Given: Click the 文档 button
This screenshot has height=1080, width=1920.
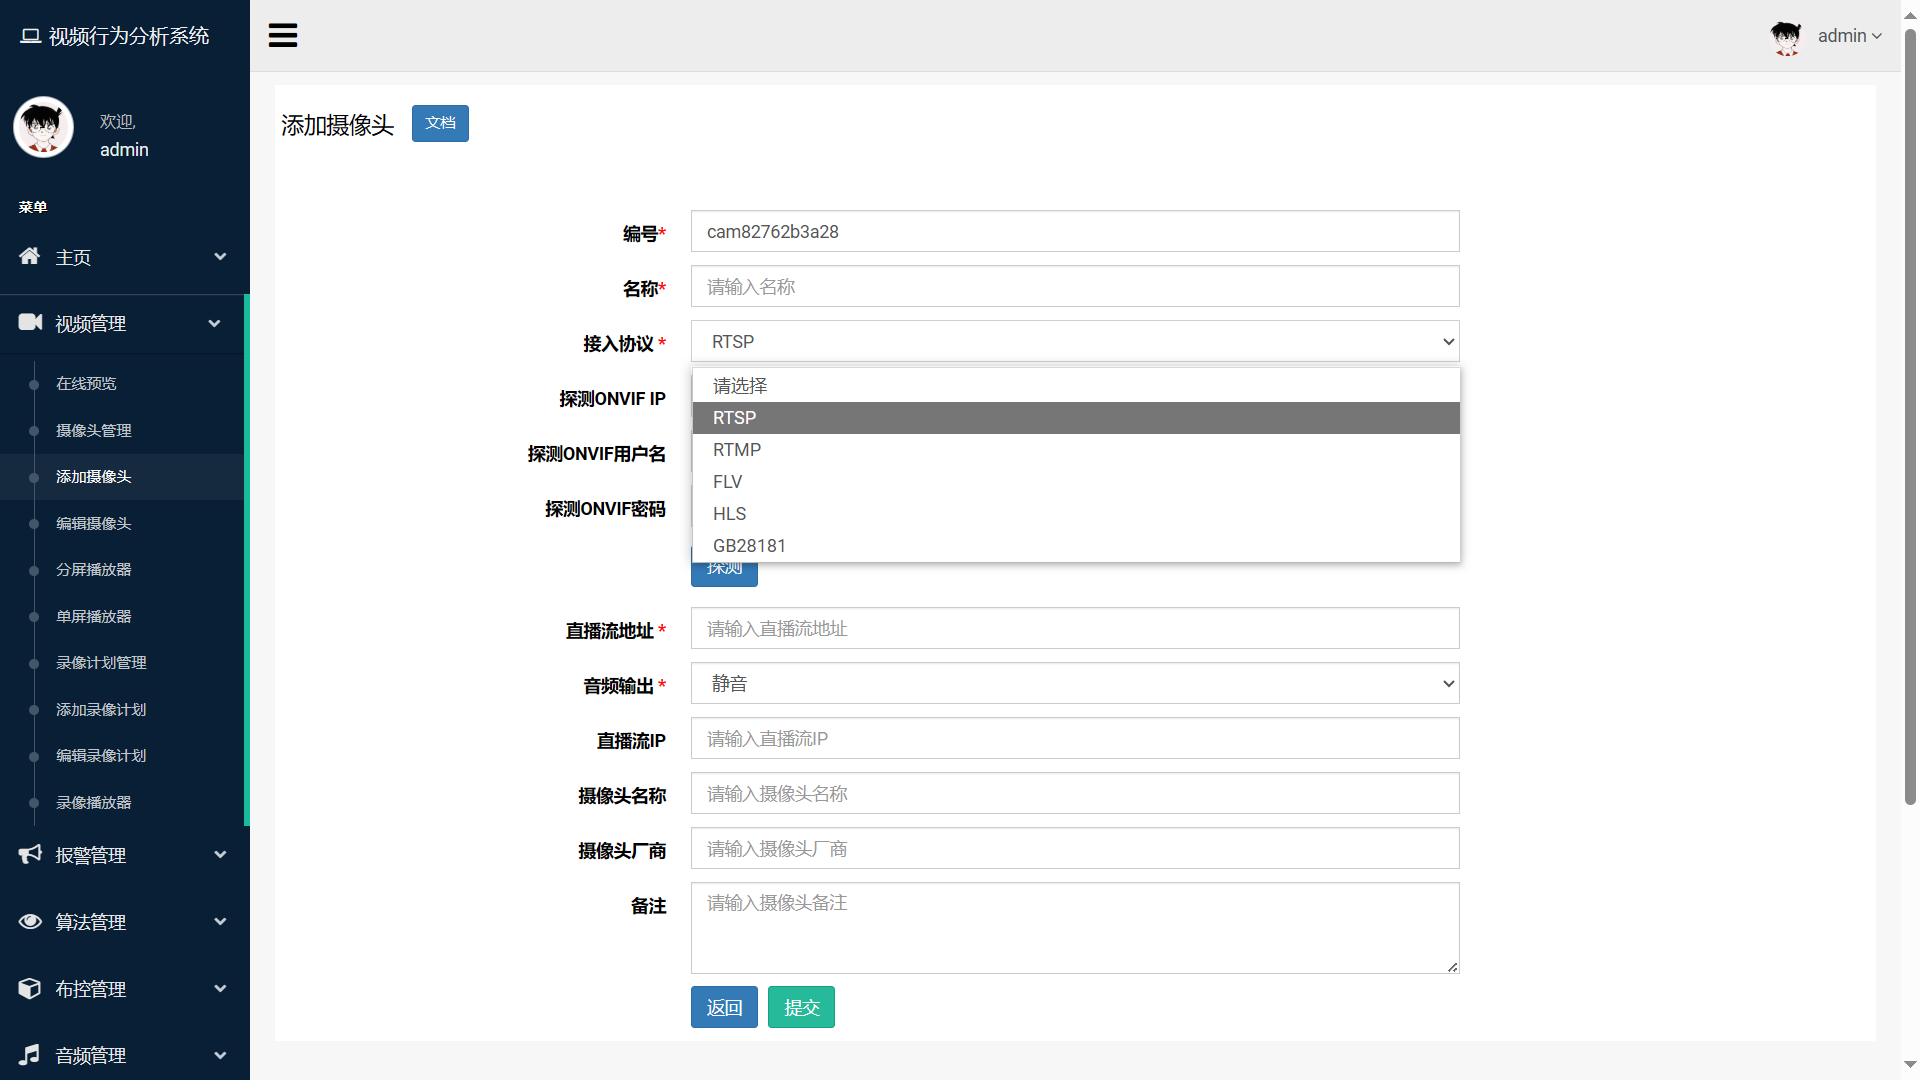Looking at the screenshot, I should point(440,123).
